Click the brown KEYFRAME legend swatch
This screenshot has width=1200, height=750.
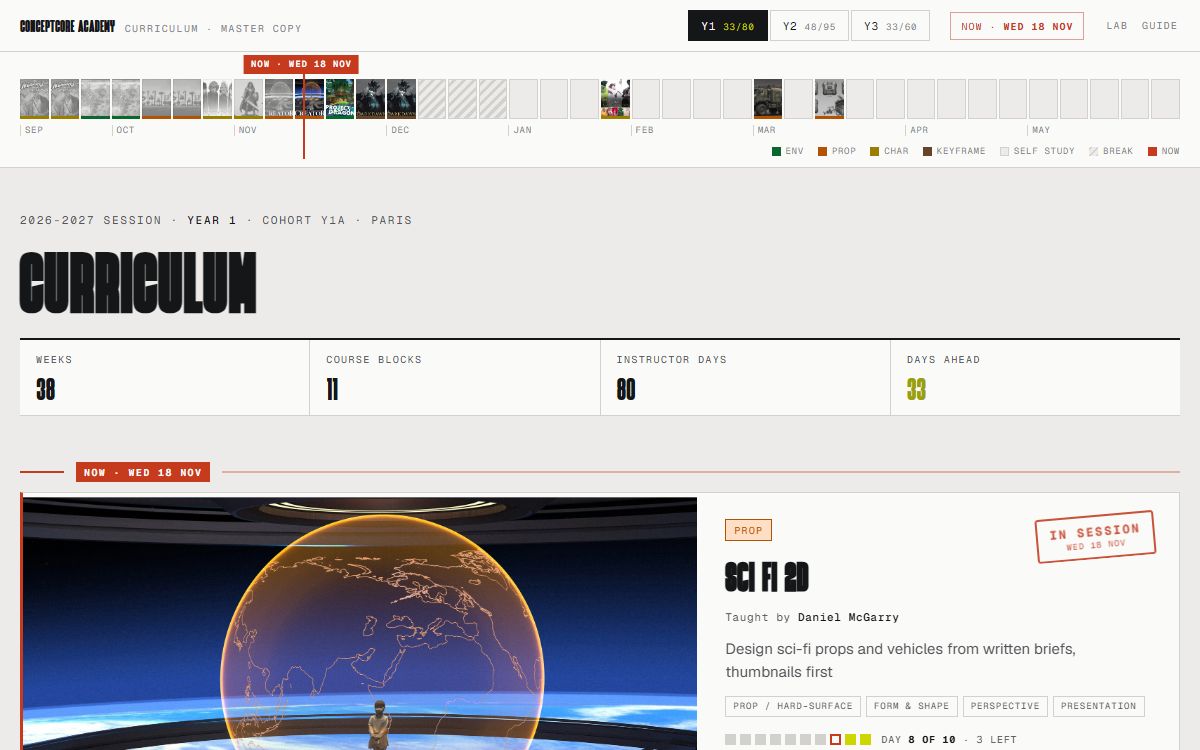point(927,151)
